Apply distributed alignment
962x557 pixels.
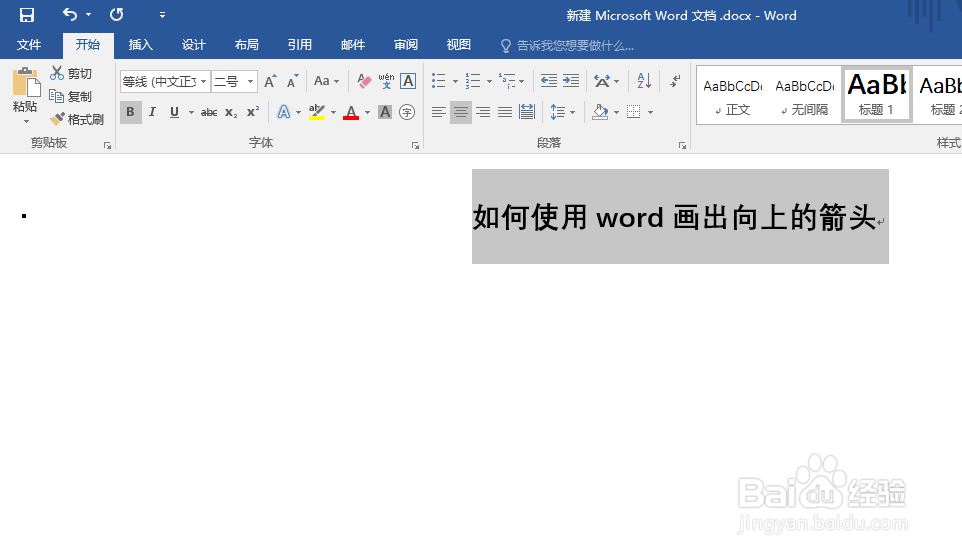(x=527, y=112)
